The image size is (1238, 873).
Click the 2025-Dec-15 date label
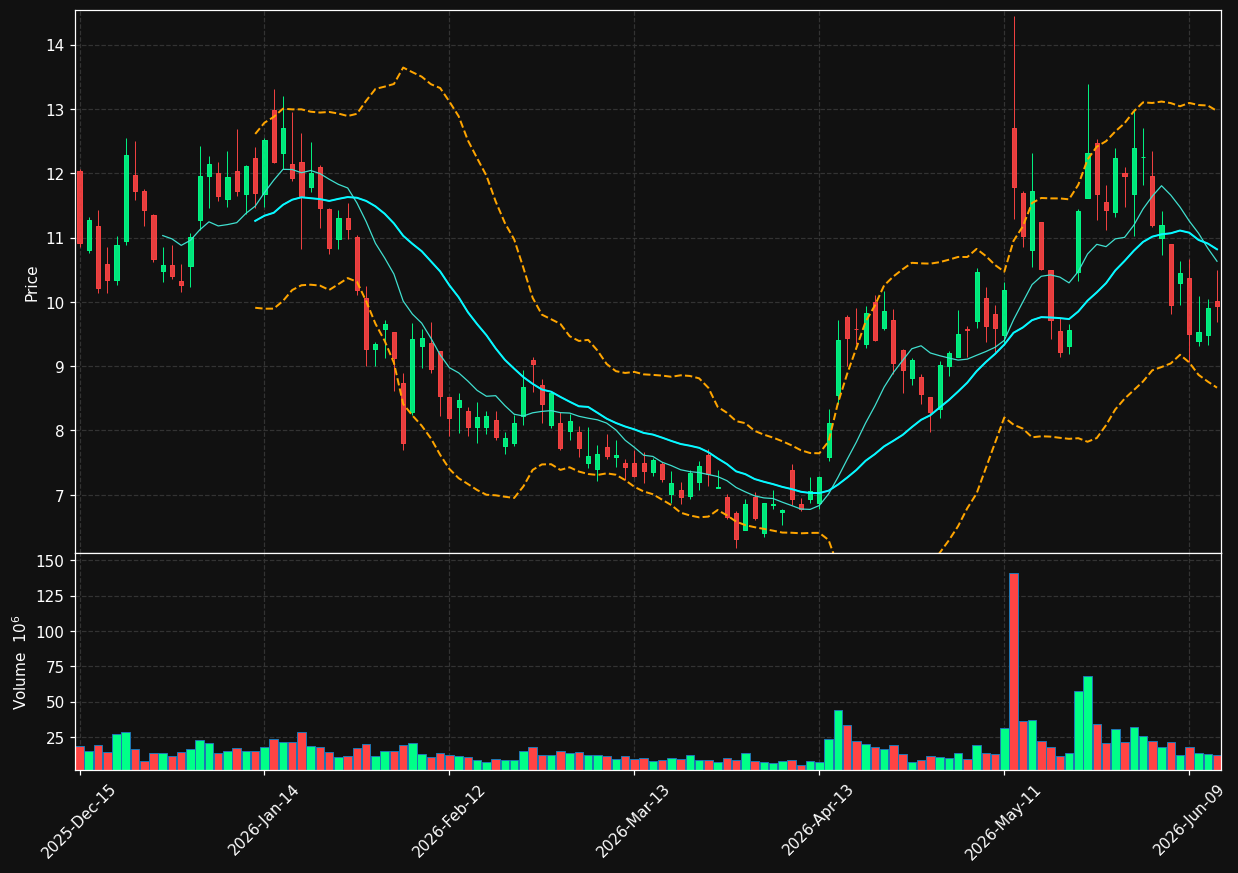pyautogui.click(x=79, y=821)
